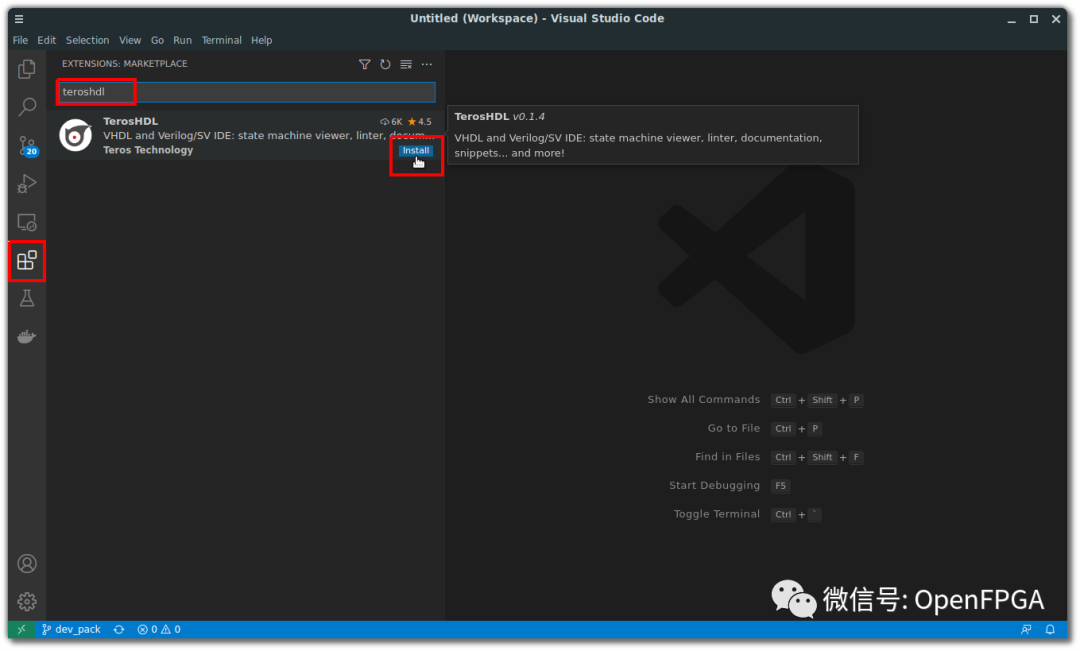Click the Find in Files shortcut hint
The width and height of the screenshot is (1080, 651).
[x=778, y=457]
